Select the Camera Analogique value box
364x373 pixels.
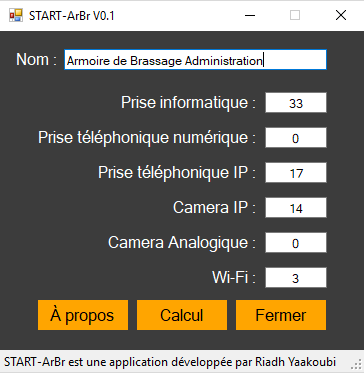tap(296, 243)
